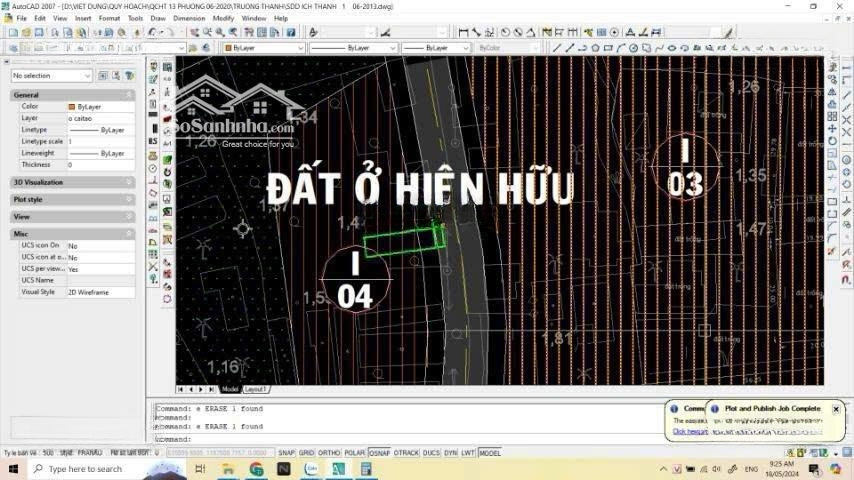Image resolution: width=854 pixels, height=480 pixels.
Task: Open the File menu
Action: [x=22, y=18]
